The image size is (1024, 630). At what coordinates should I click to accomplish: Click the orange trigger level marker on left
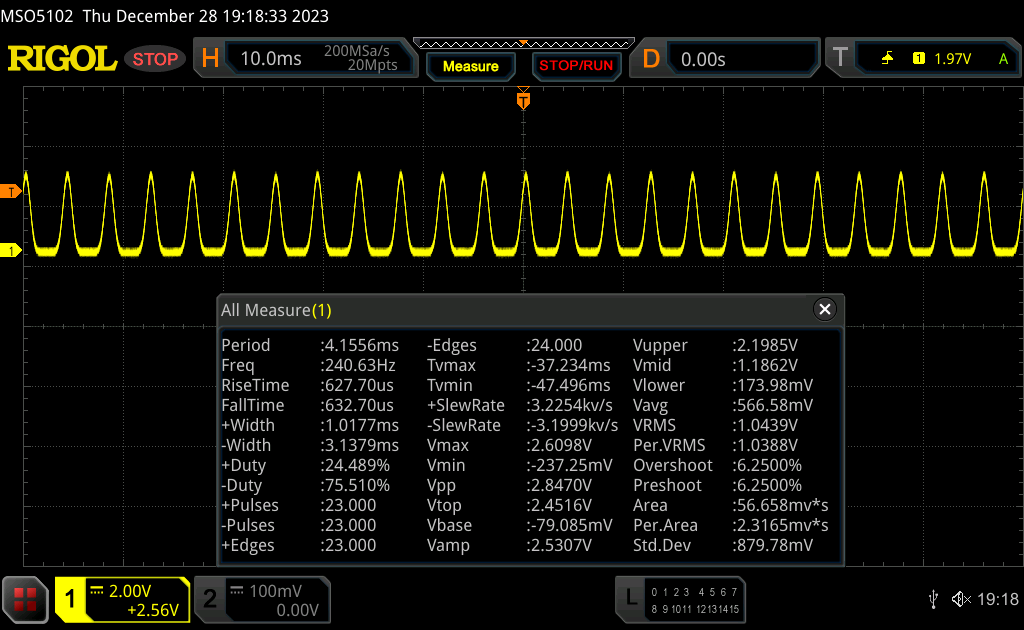coord(10,191)
